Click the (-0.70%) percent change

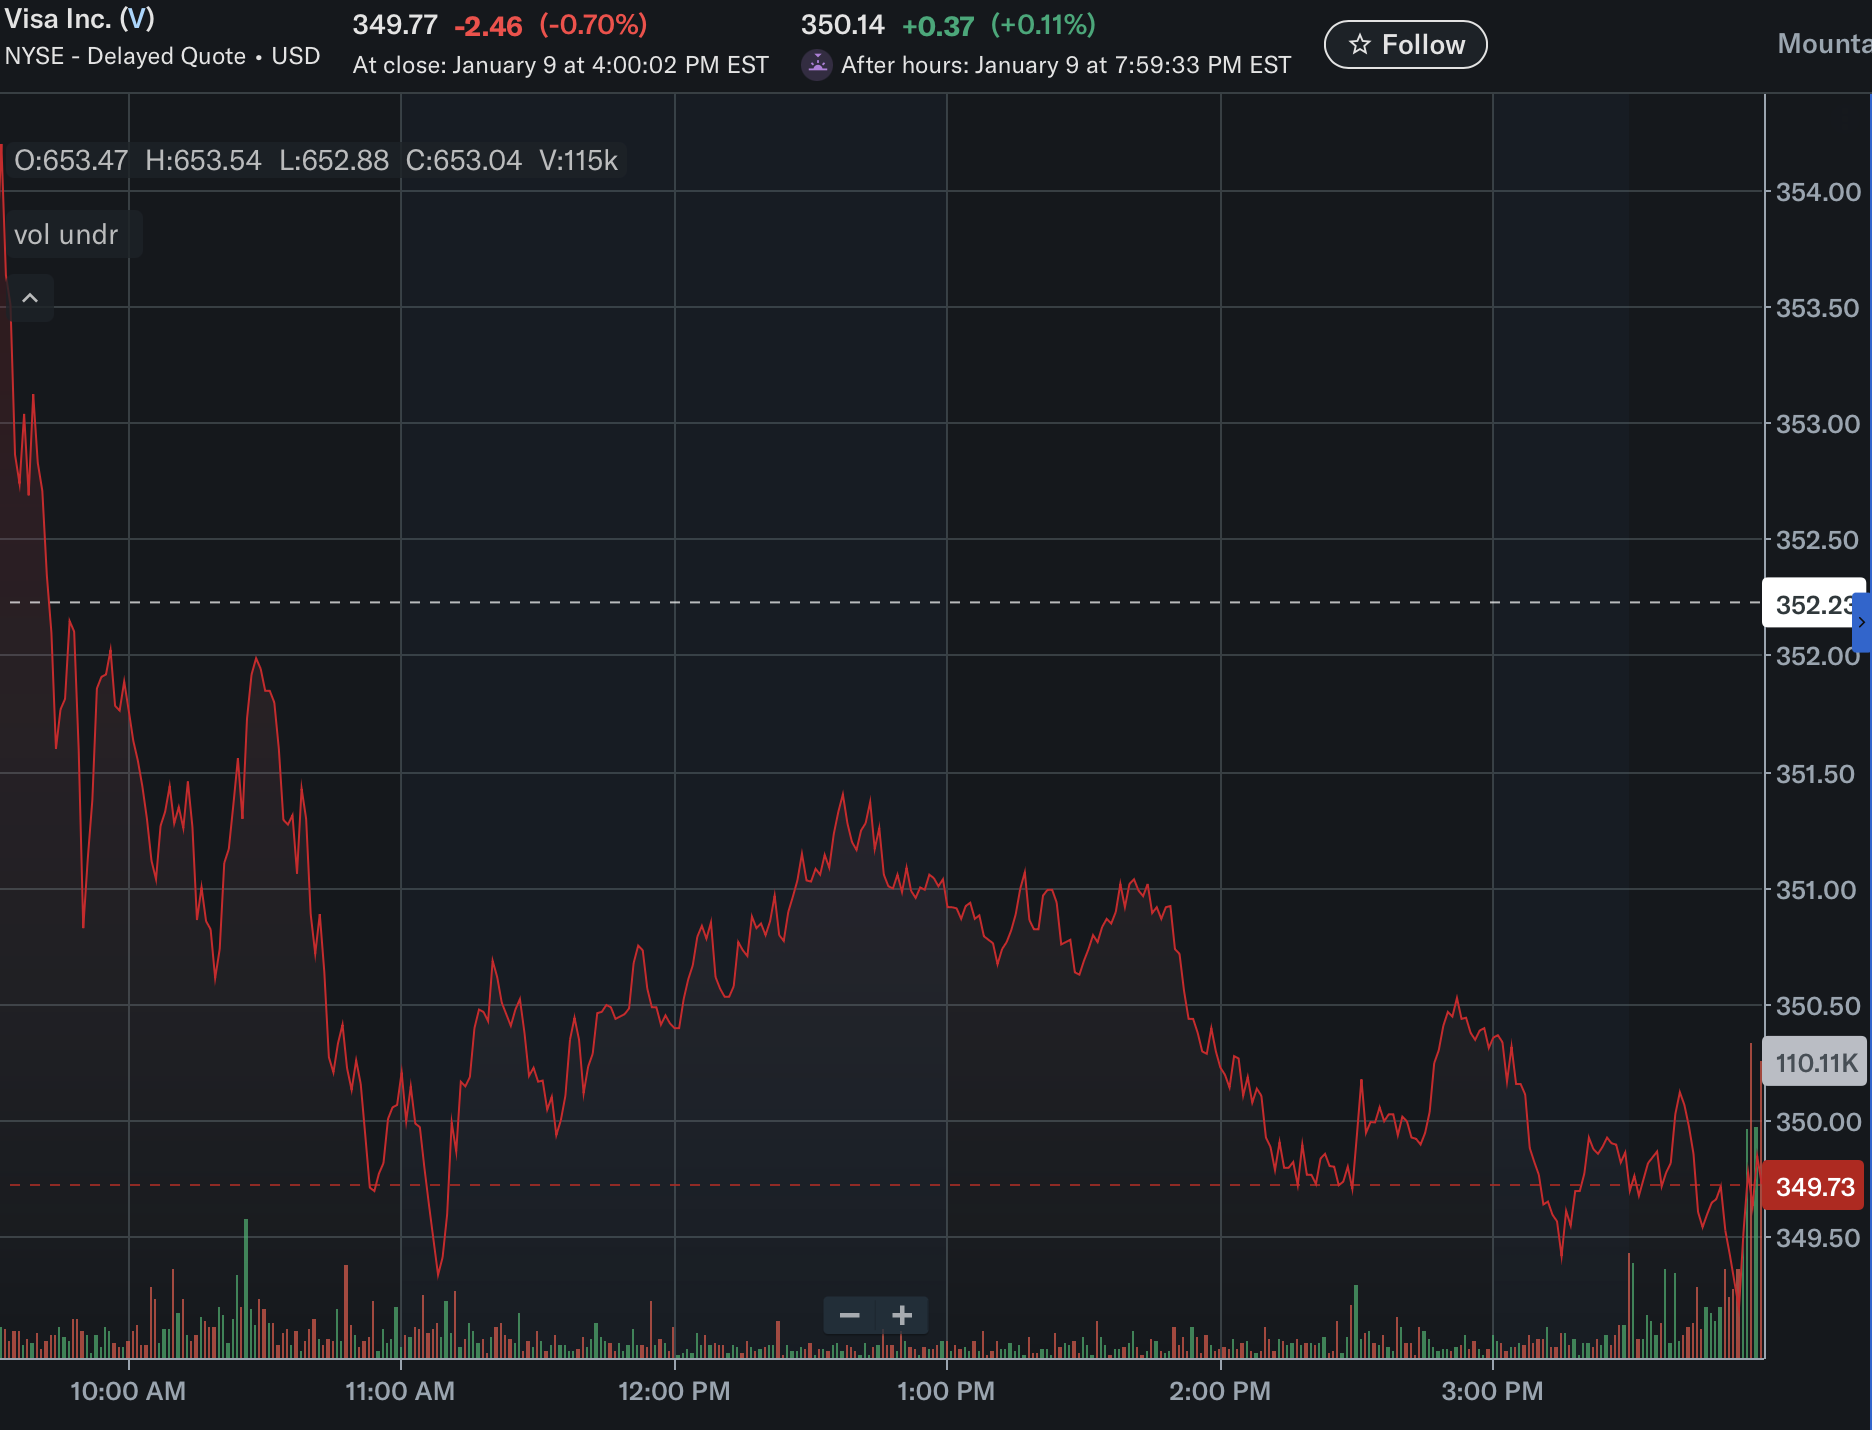pyautogui.click(x=593, y=25)
